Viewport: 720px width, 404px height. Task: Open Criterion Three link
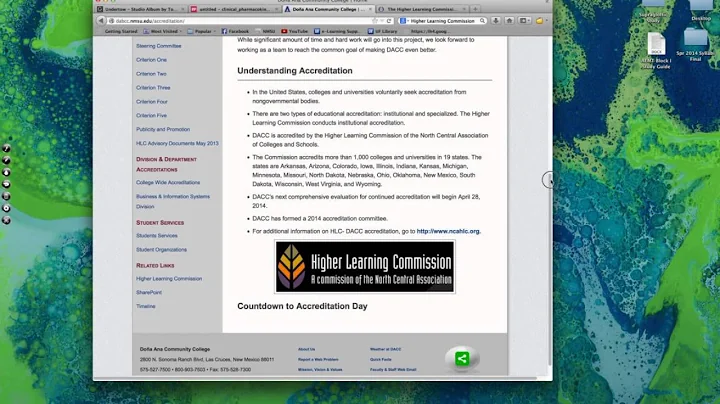click(153, 87)
